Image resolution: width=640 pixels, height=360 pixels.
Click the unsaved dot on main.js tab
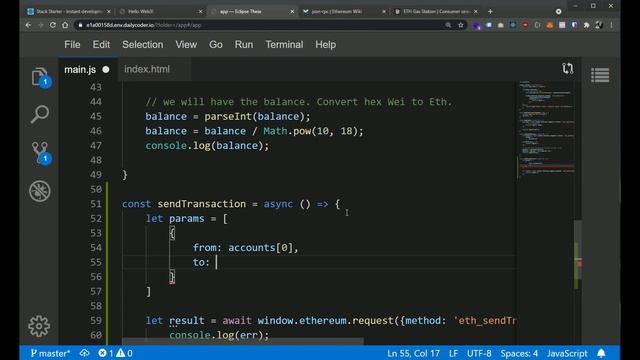click(x=106, y=69)
